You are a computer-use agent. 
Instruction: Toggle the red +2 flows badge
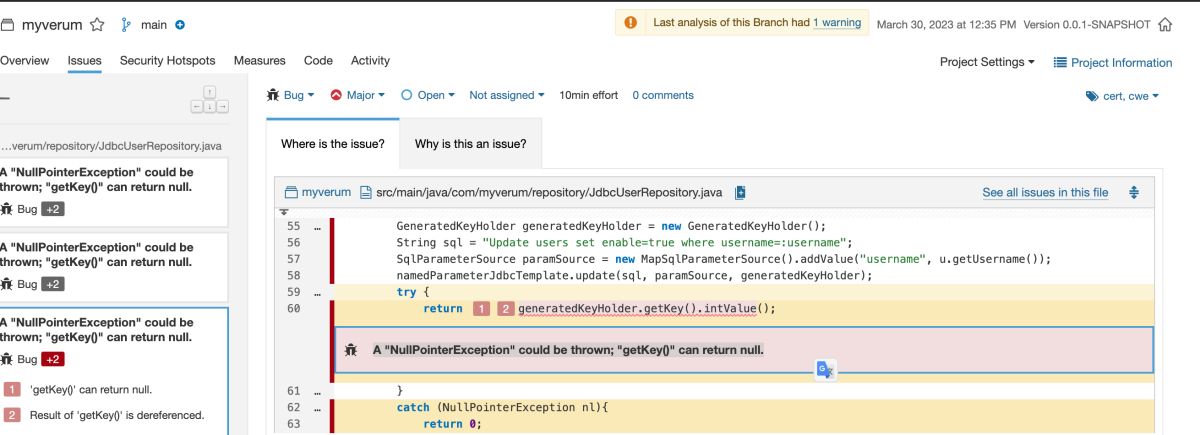pyautogui.click(x=52, y=359)
